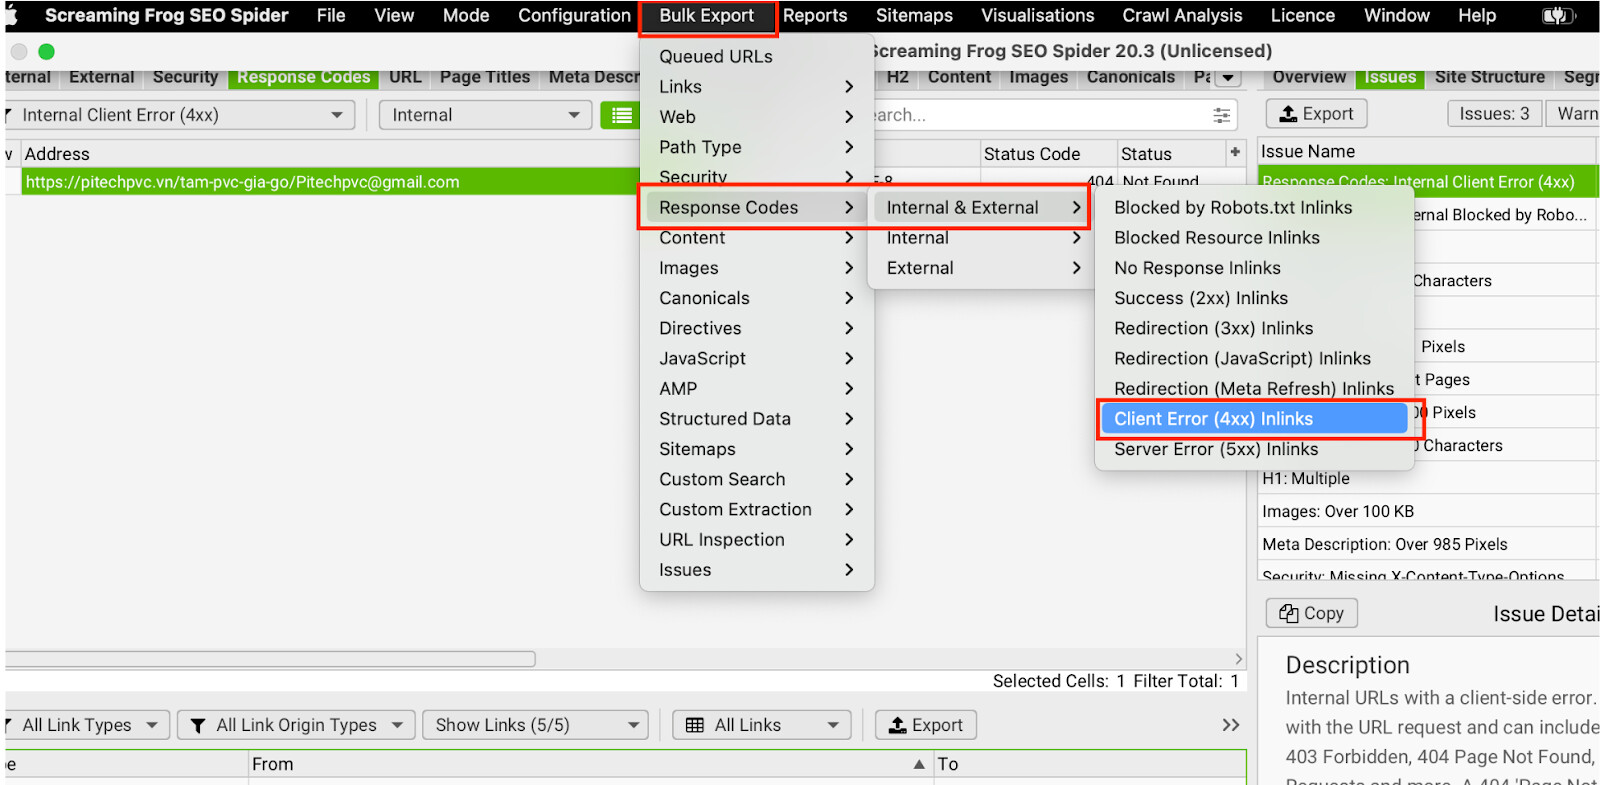Select Server Error (5xx) Inlinks
Viewport: 1600px width, 785px height.
tap(1254, 449)
